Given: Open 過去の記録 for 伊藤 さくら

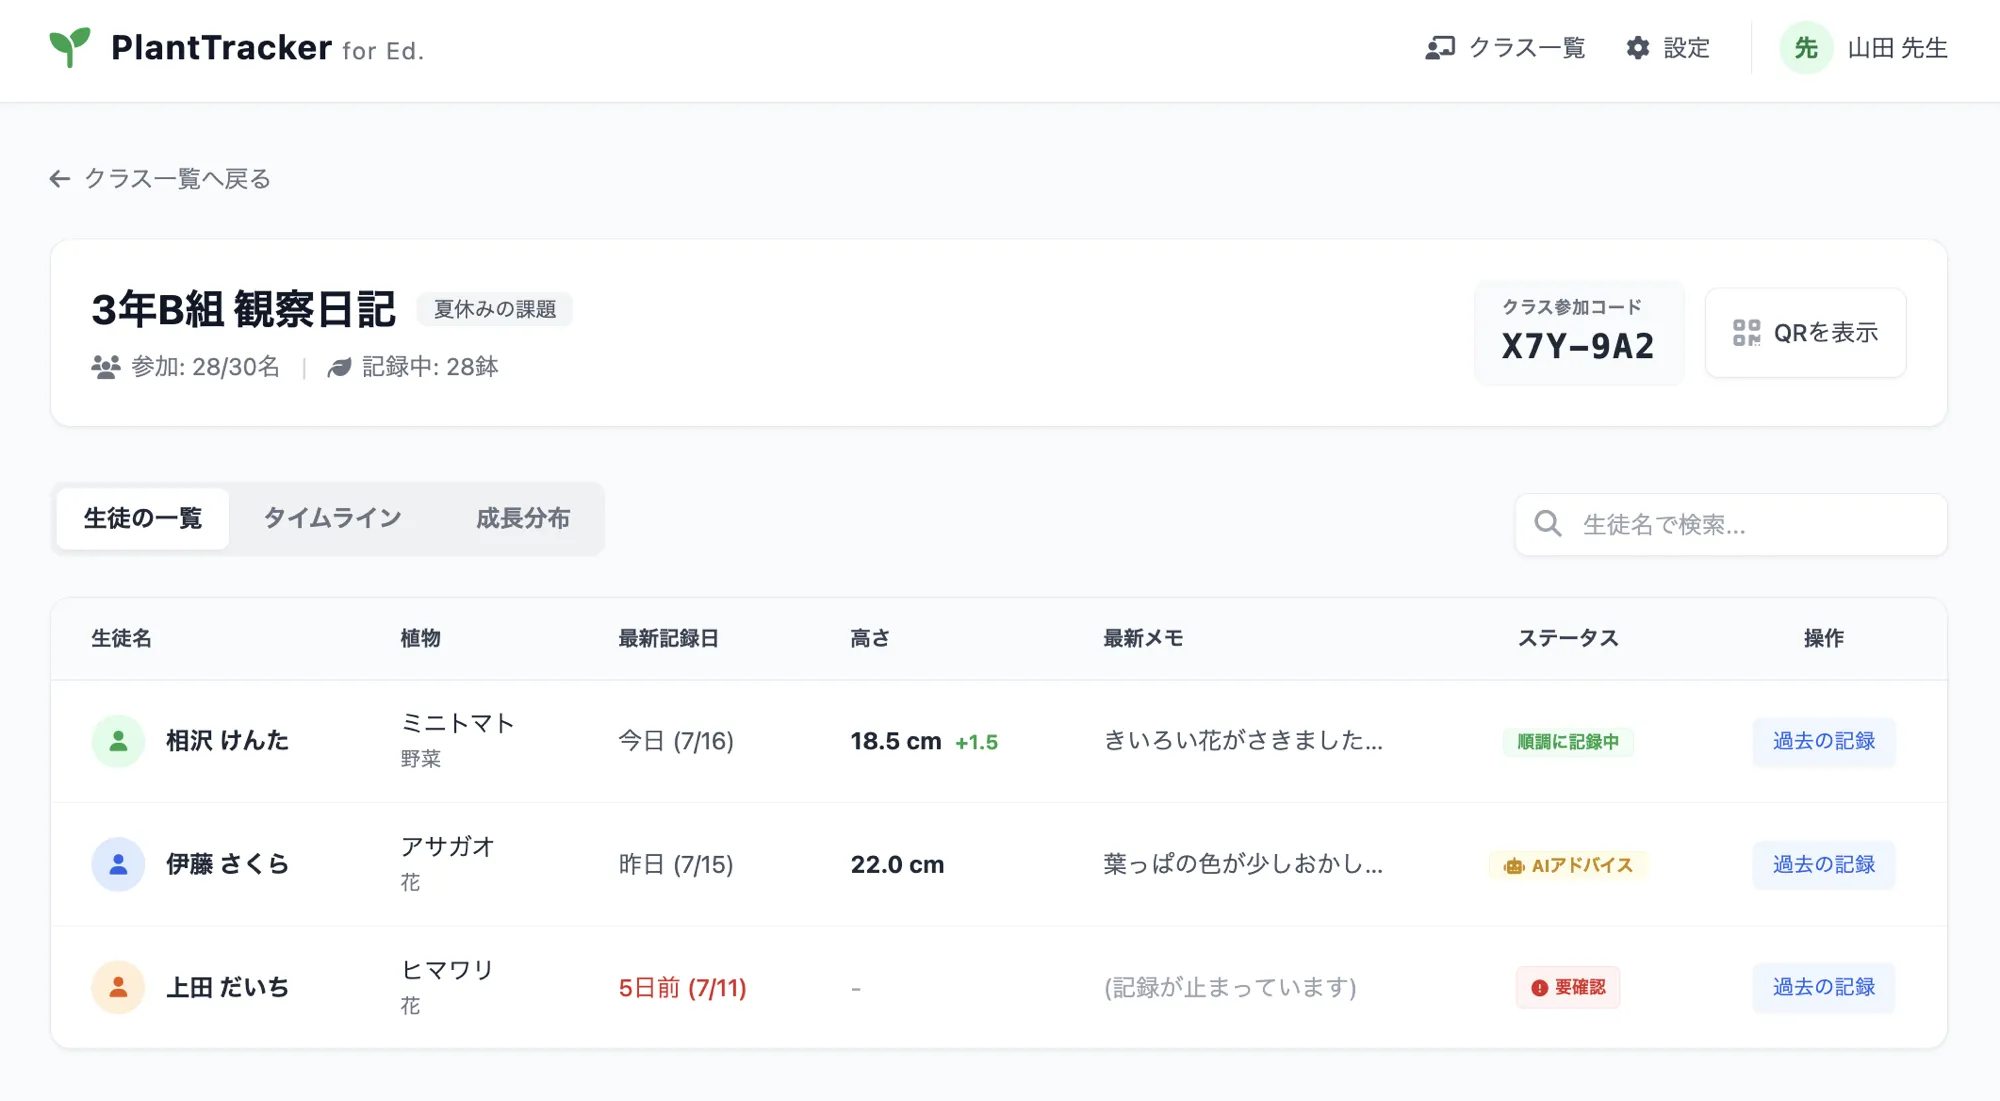Looking at the screenshot, I should point(1823,864).
